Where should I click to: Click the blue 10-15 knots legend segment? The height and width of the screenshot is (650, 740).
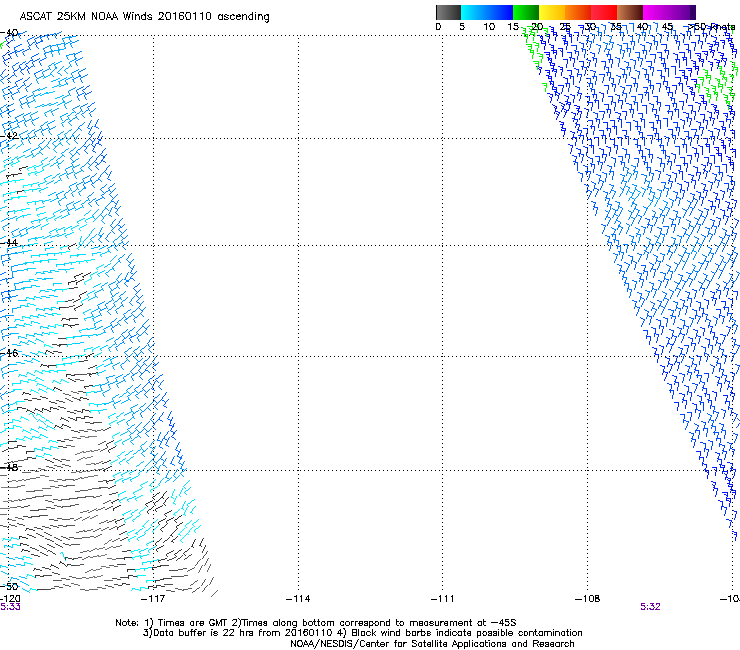500,12
